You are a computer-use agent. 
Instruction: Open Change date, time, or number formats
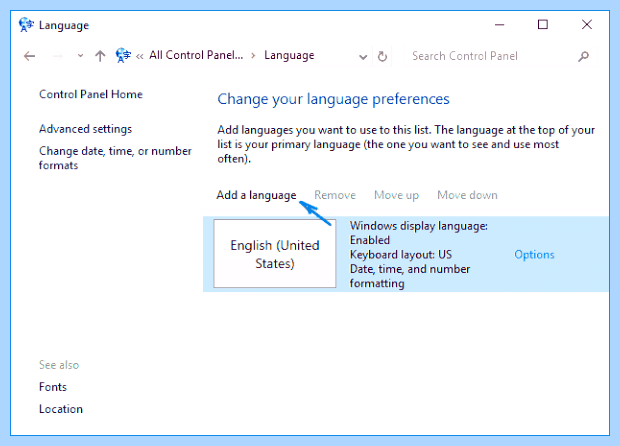click(x=115, y=158)
